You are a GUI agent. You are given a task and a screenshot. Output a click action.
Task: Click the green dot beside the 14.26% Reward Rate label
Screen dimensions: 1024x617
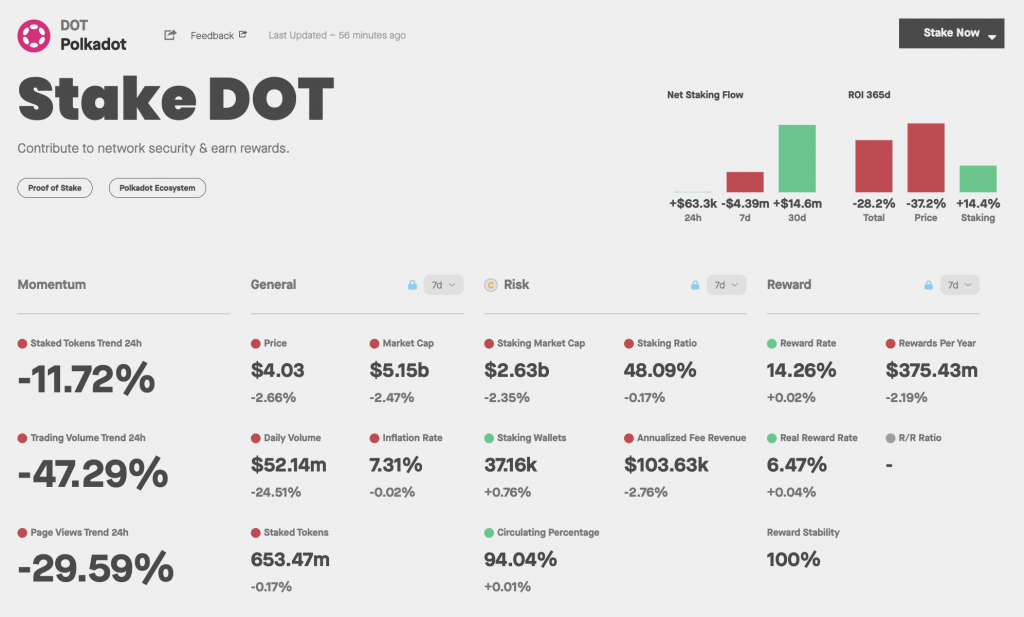tap(771, 343)
